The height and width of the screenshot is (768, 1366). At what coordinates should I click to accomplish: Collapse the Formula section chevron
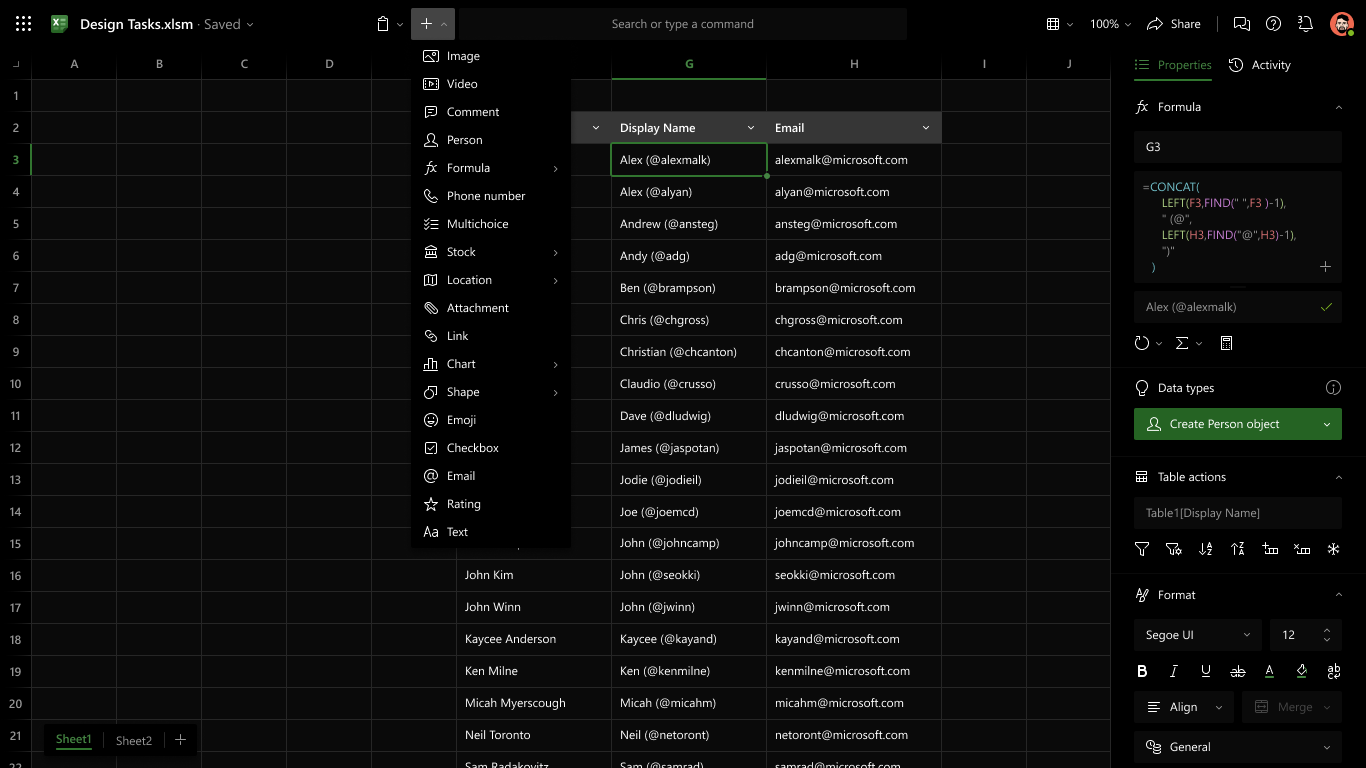click(1338, 107)
